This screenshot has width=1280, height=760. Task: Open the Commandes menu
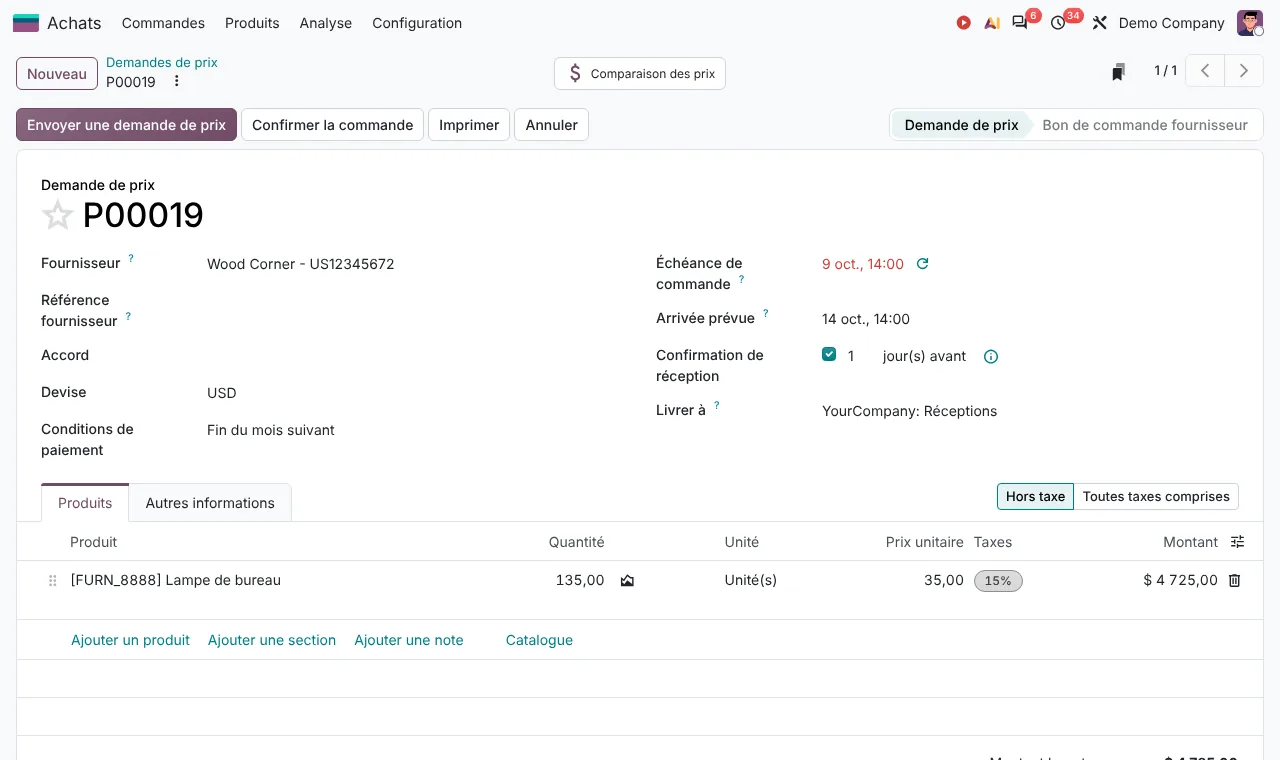pyautogui.click(x=163, y=23)
